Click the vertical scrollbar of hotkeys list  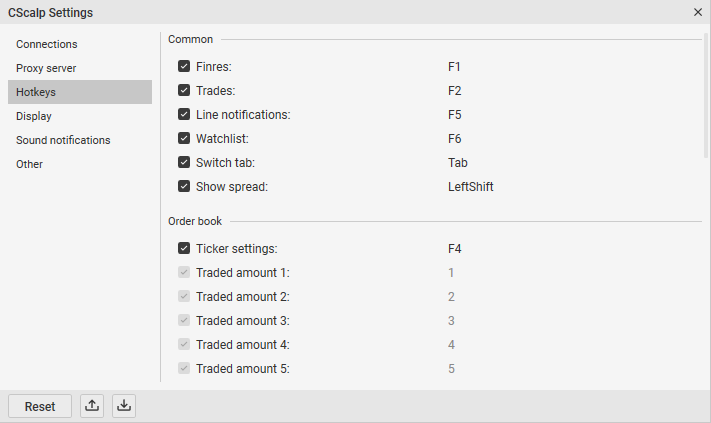(x=706, y=96)
